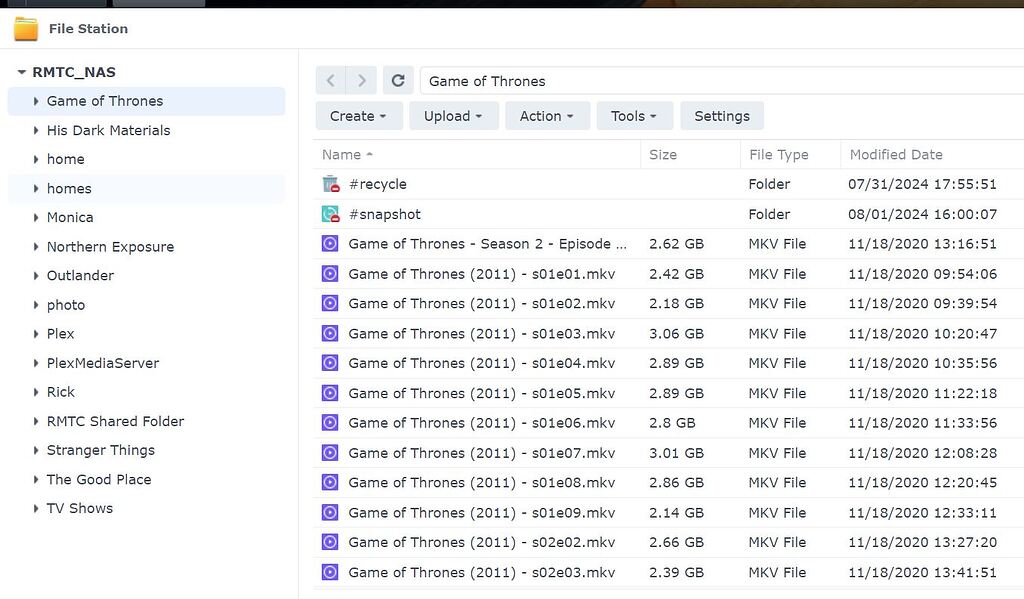Expand the homes folder arrow

point(36,188)
